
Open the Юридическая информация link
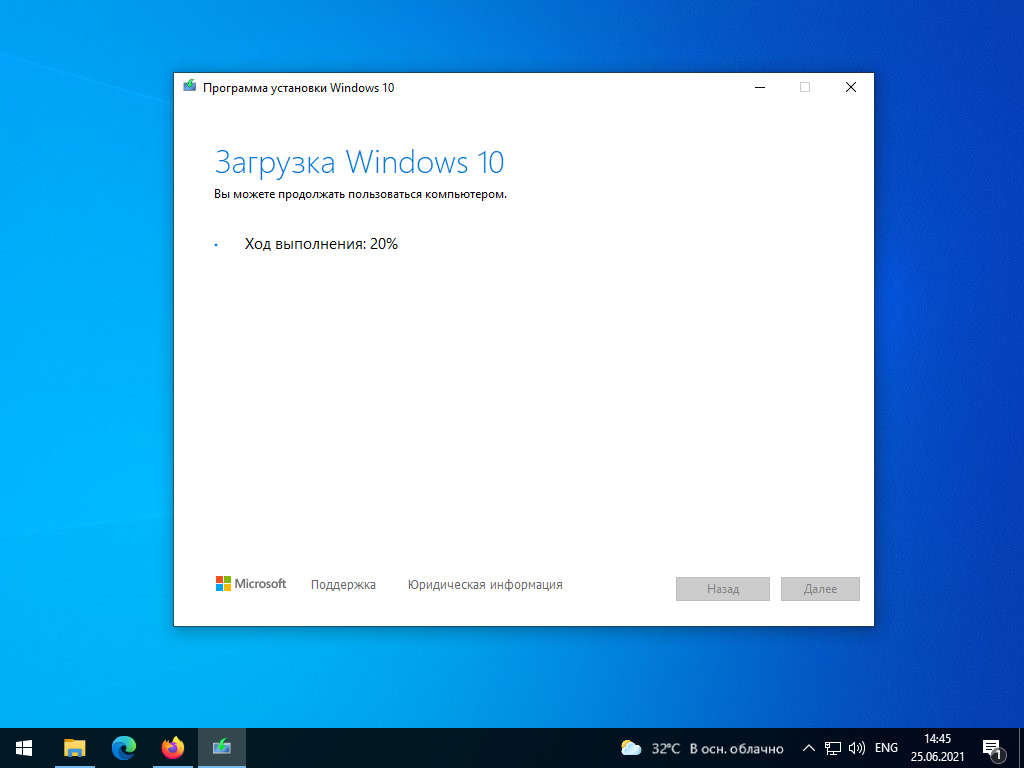485,584
